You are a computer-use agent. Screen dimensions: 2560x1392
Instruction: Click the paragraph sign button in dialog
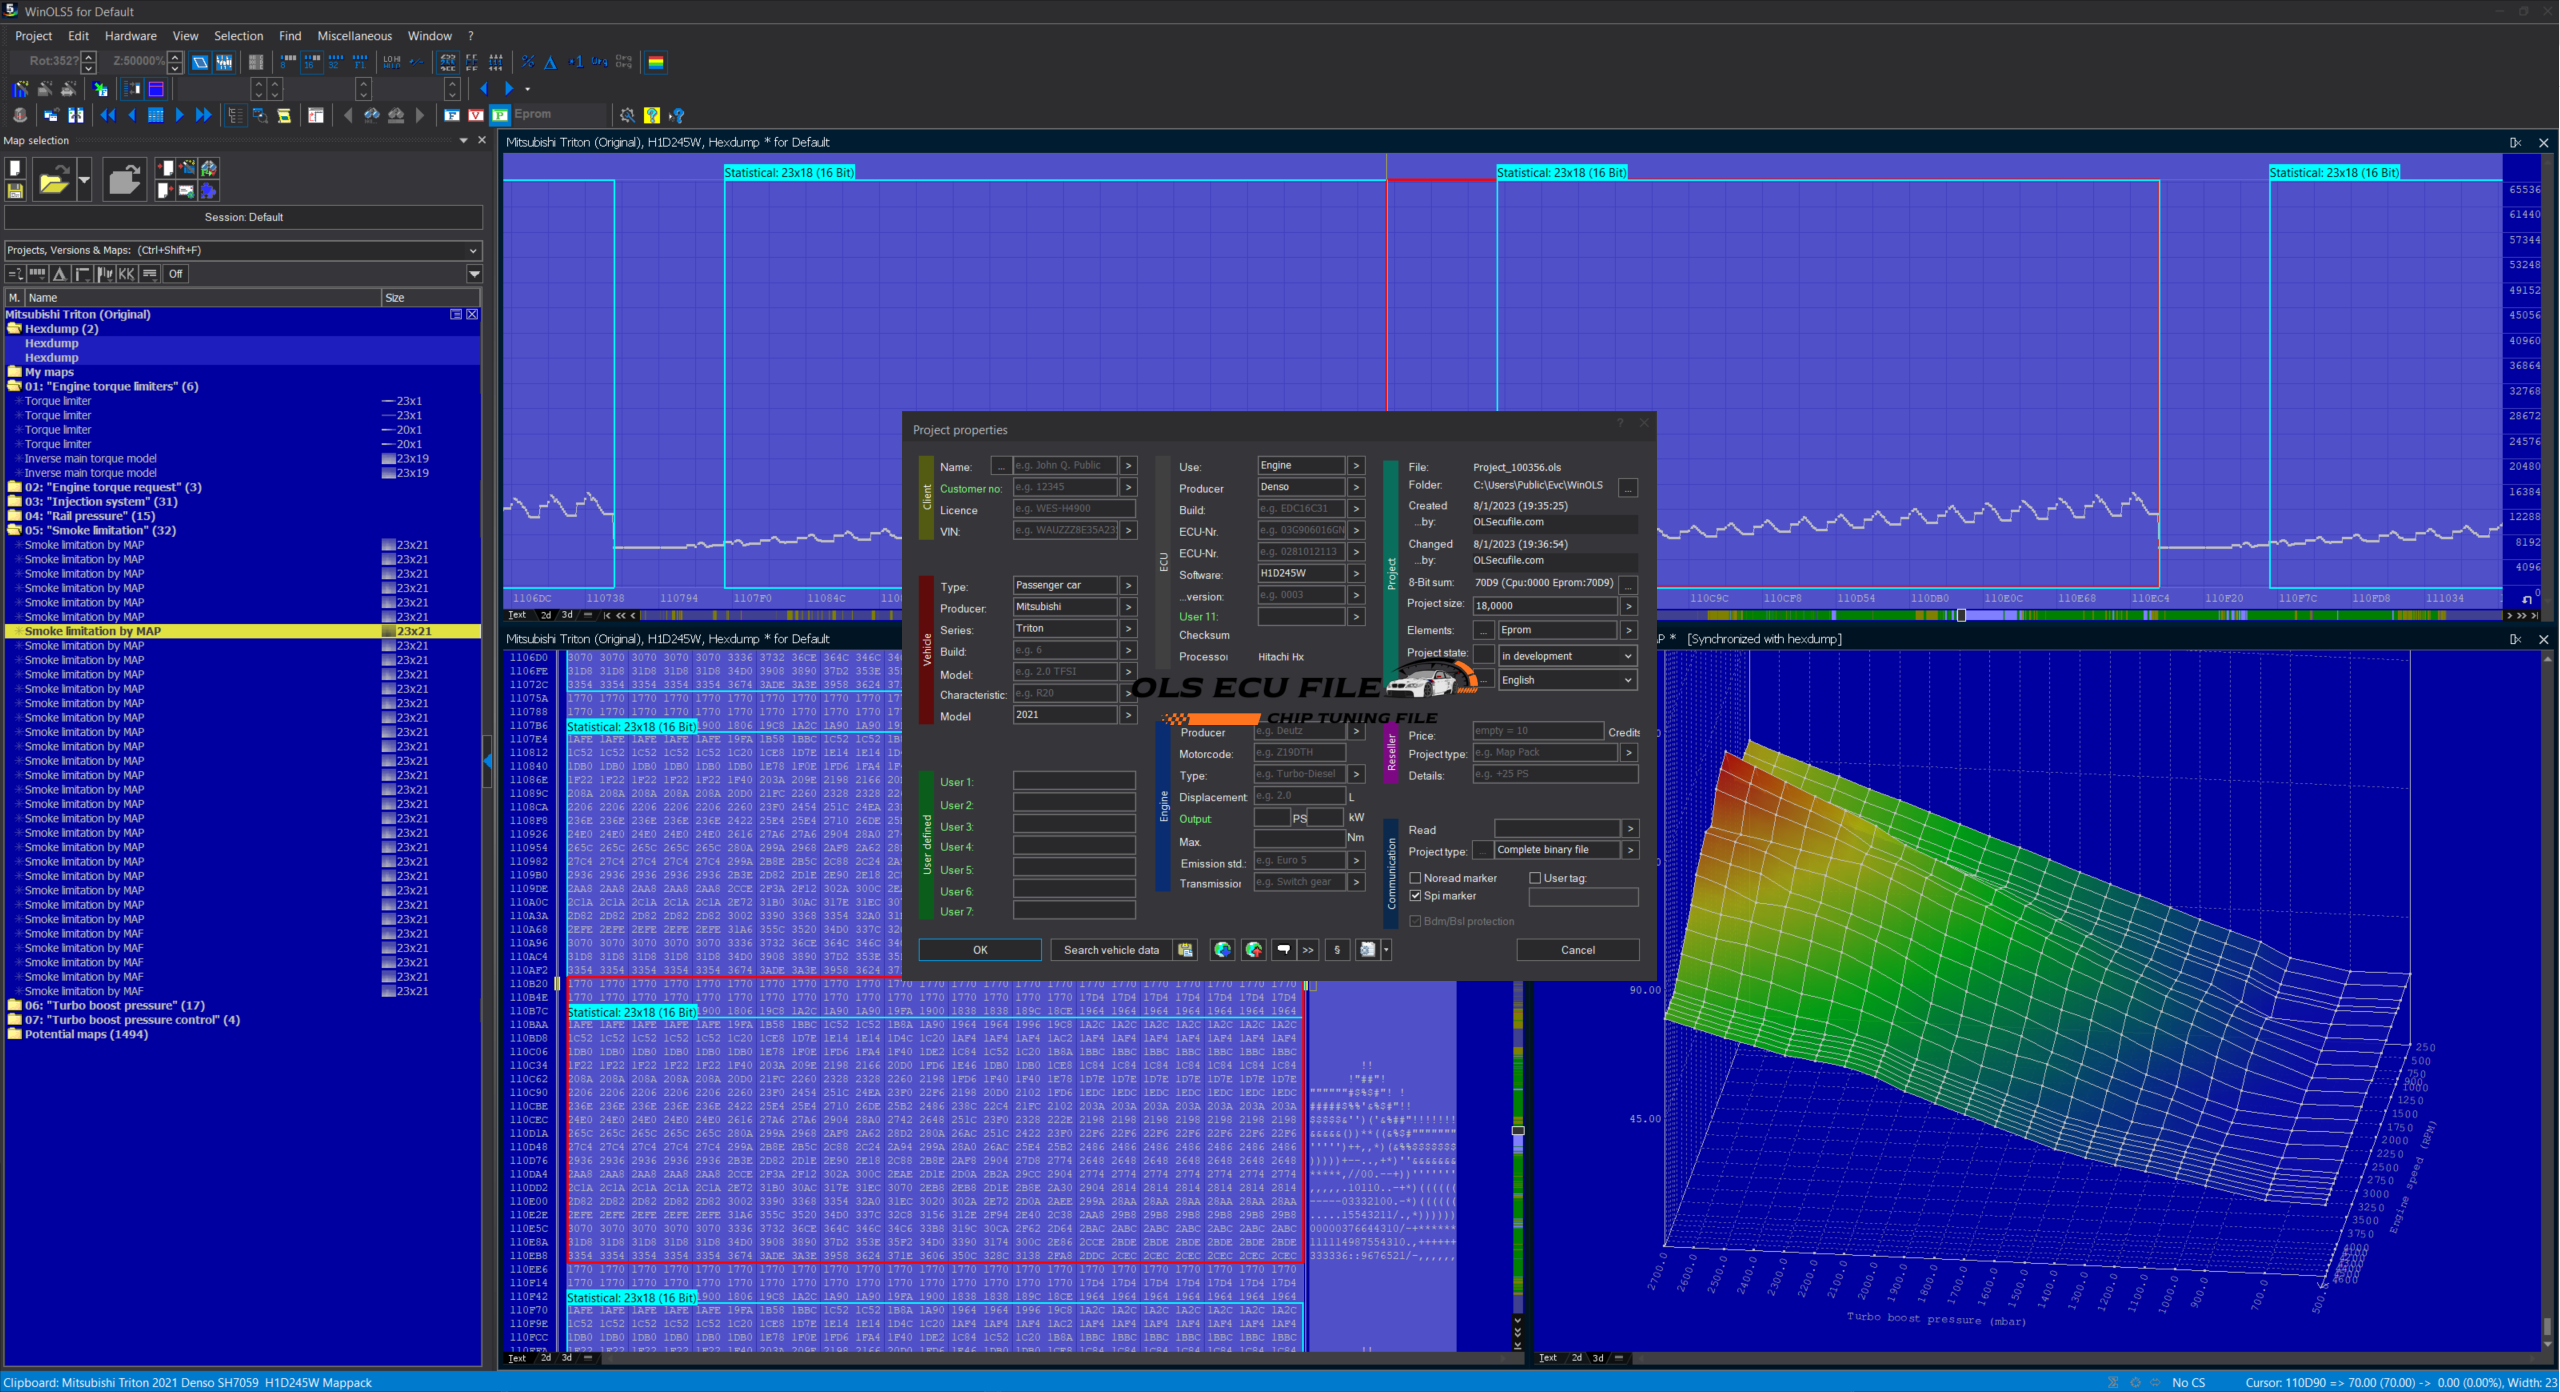(1337, 950)
